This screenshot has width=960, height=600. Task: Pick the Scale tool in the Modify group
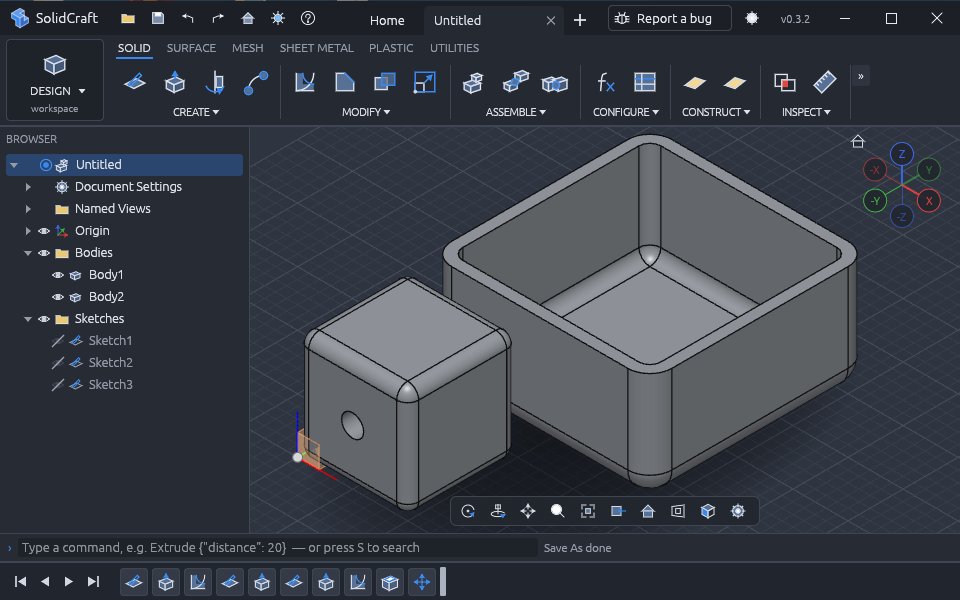point(424,82)
